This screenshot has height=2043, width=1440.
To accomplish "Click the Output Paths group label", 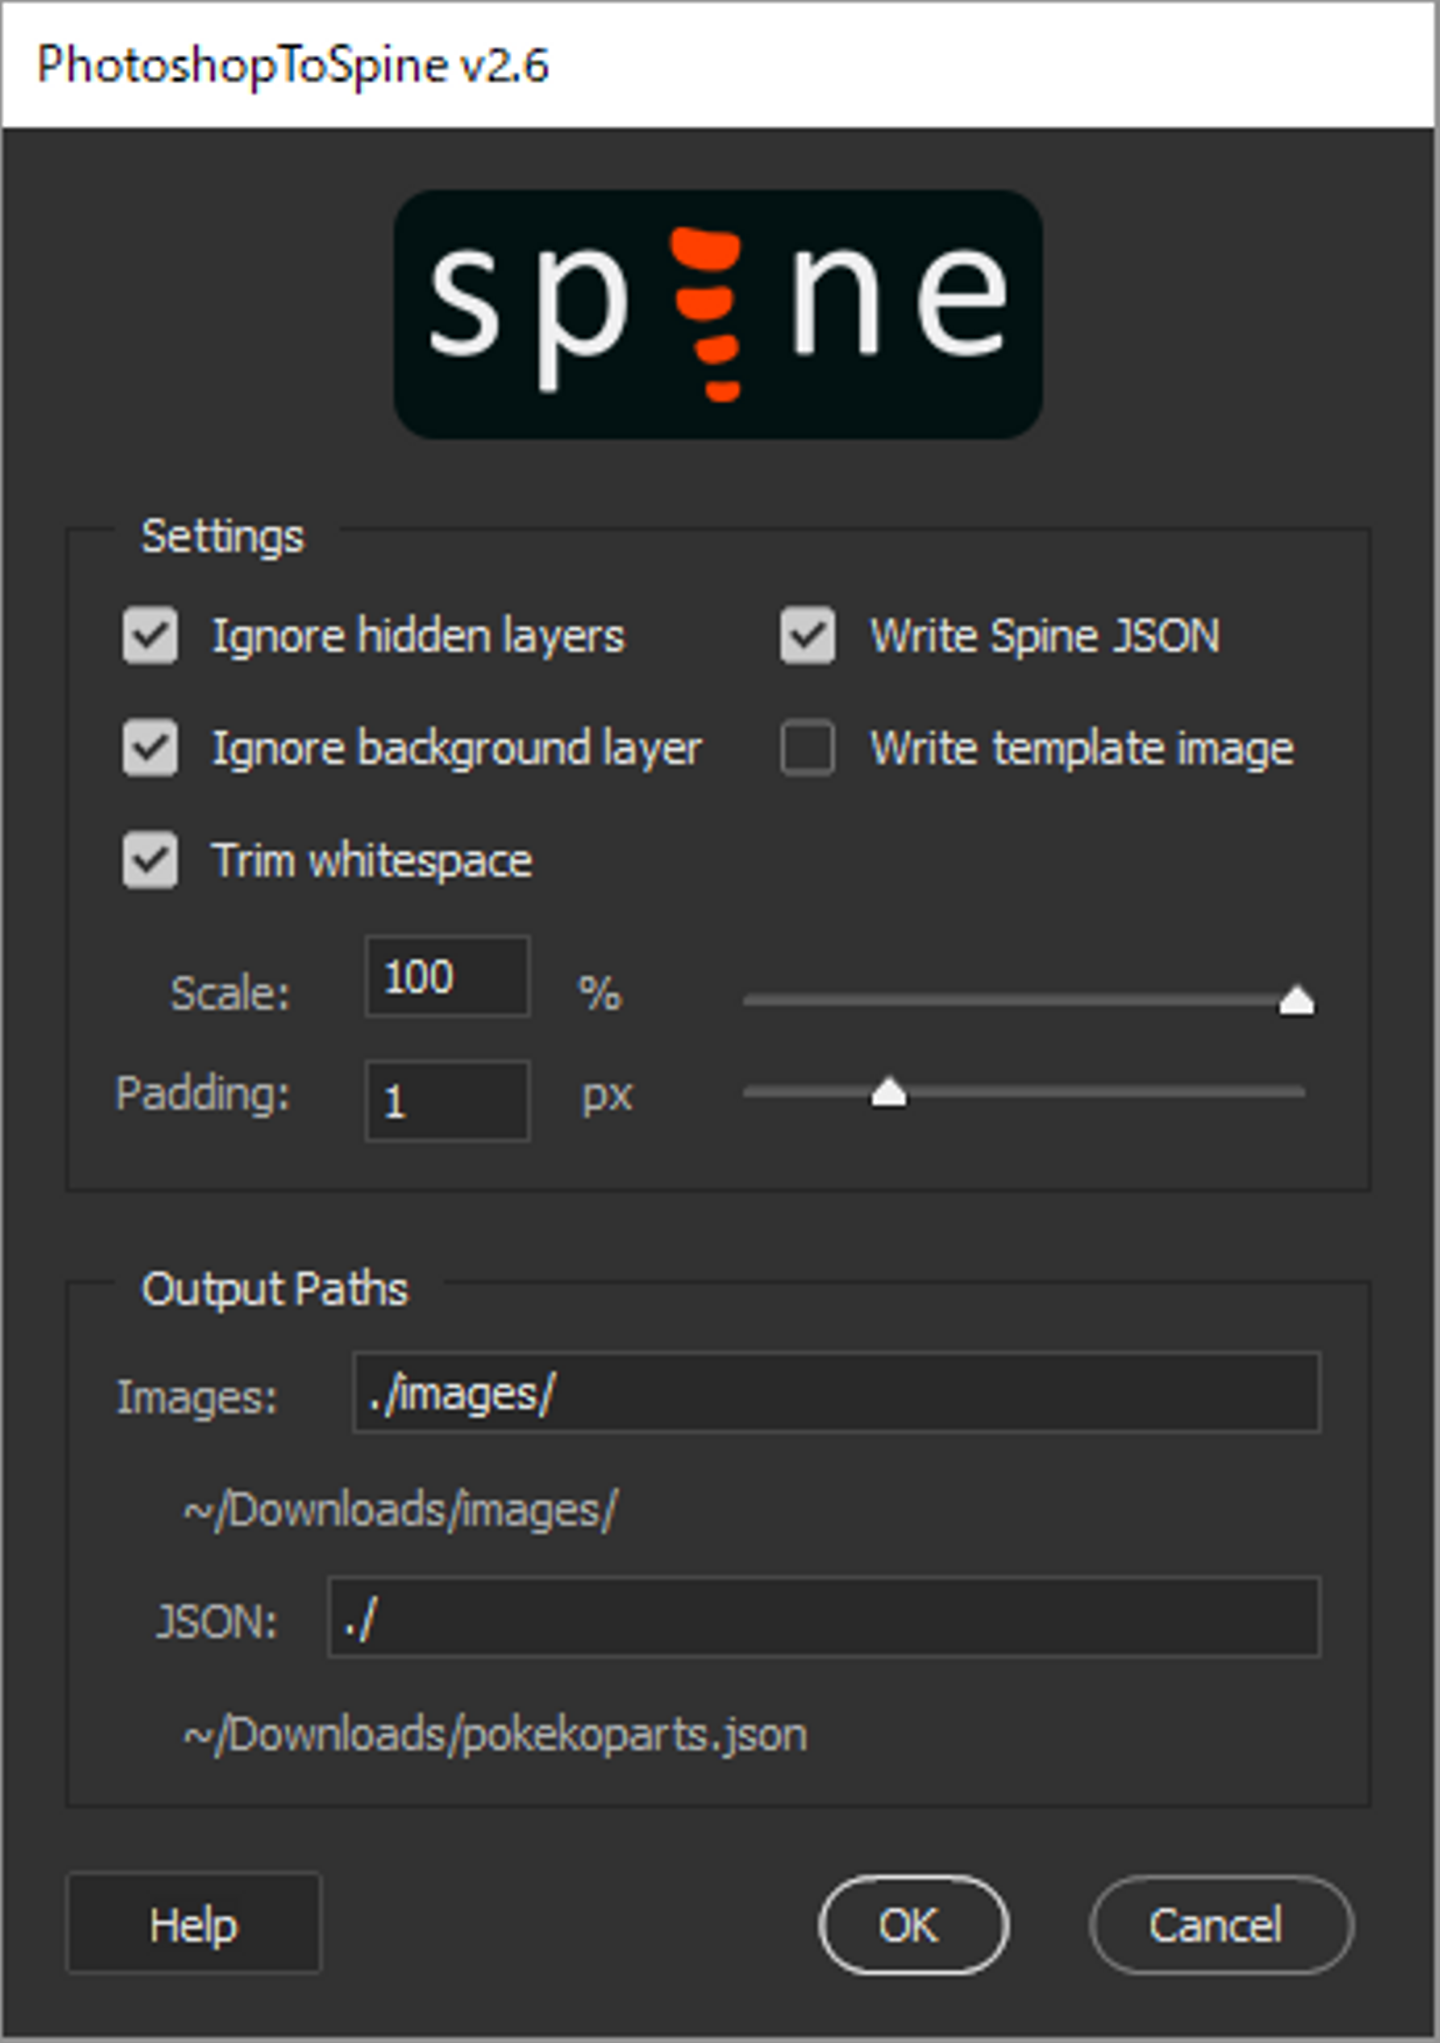I will click(275, 1289).
